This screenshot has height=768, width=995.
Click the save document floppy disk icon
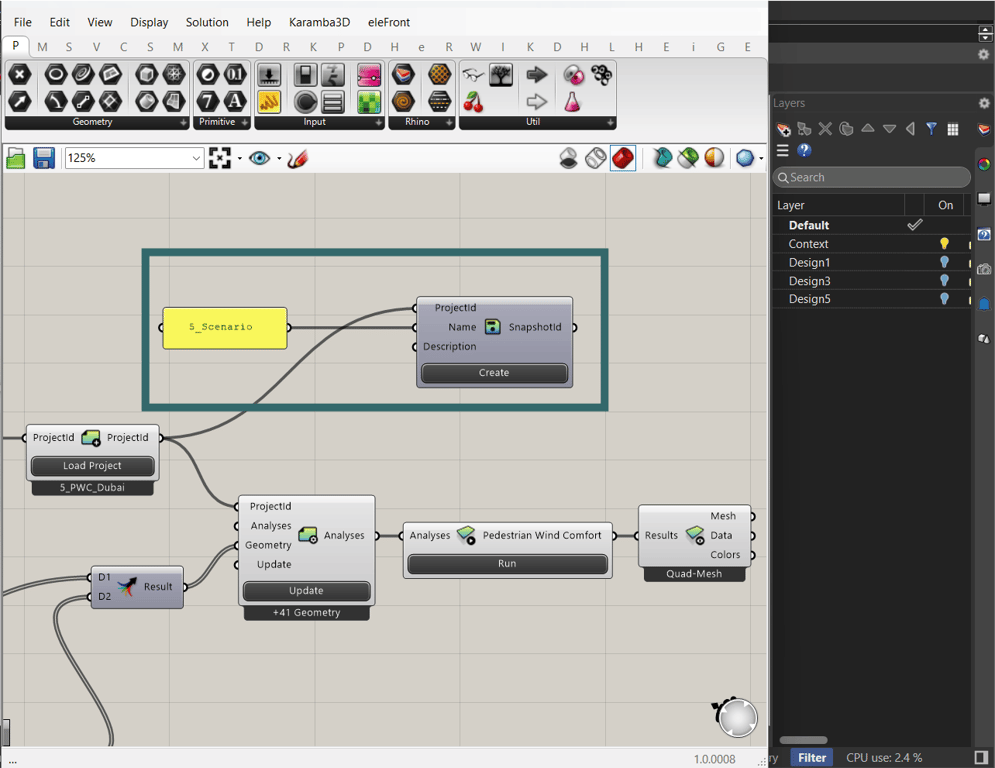click(44, 158)
